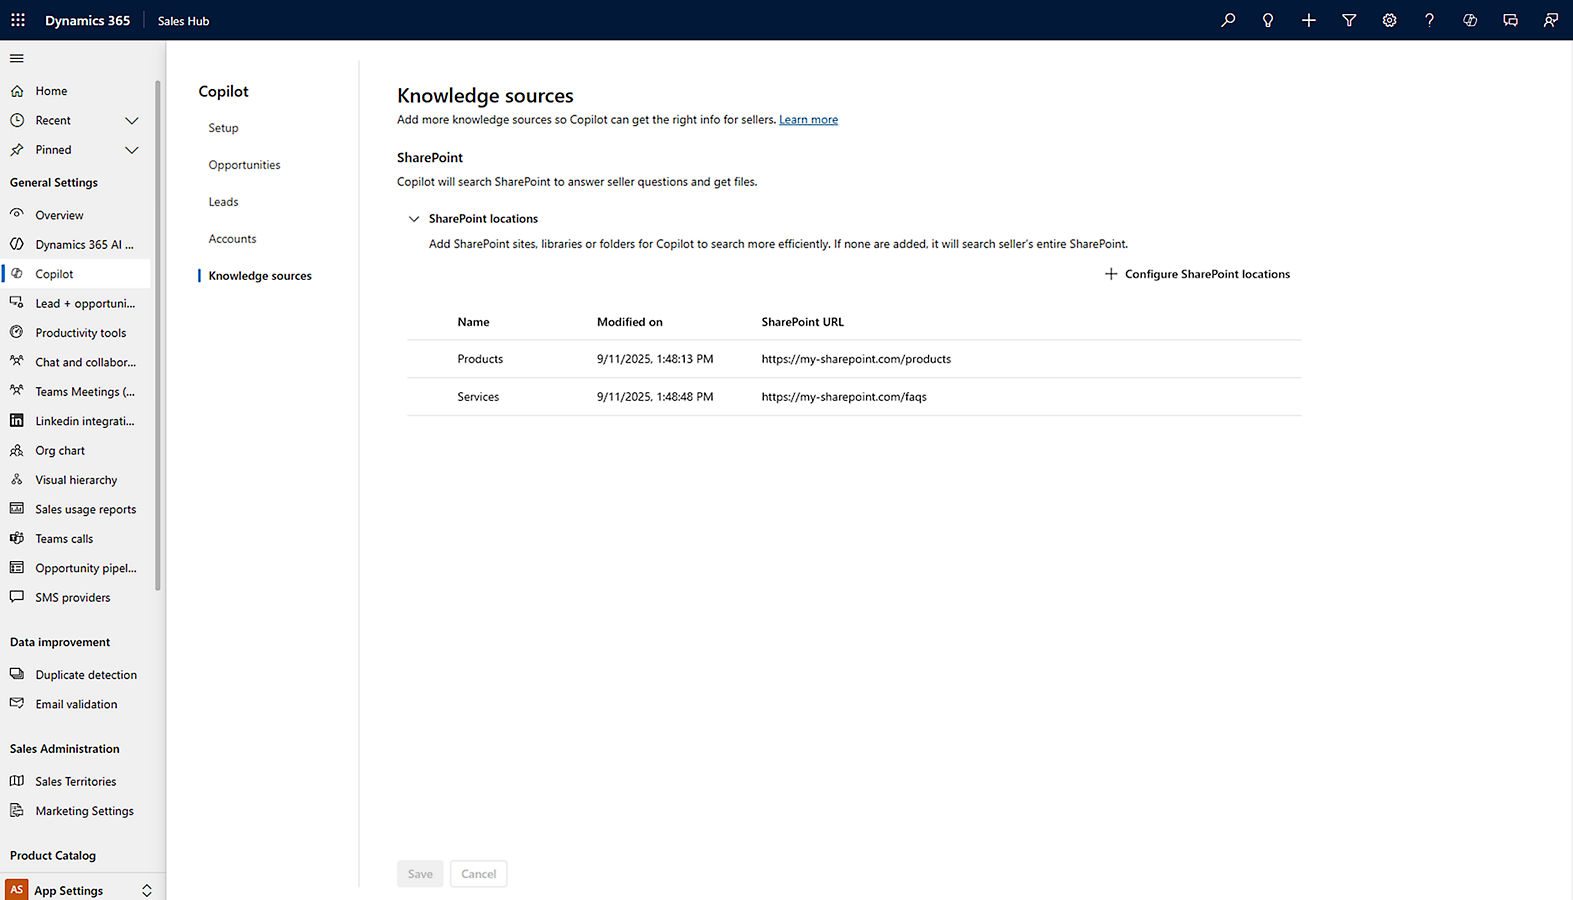Open Lead + opportunity settings in sidebar
This screenshot has width=1573, height=900.
pyautogui.click(x=75, y=303)
